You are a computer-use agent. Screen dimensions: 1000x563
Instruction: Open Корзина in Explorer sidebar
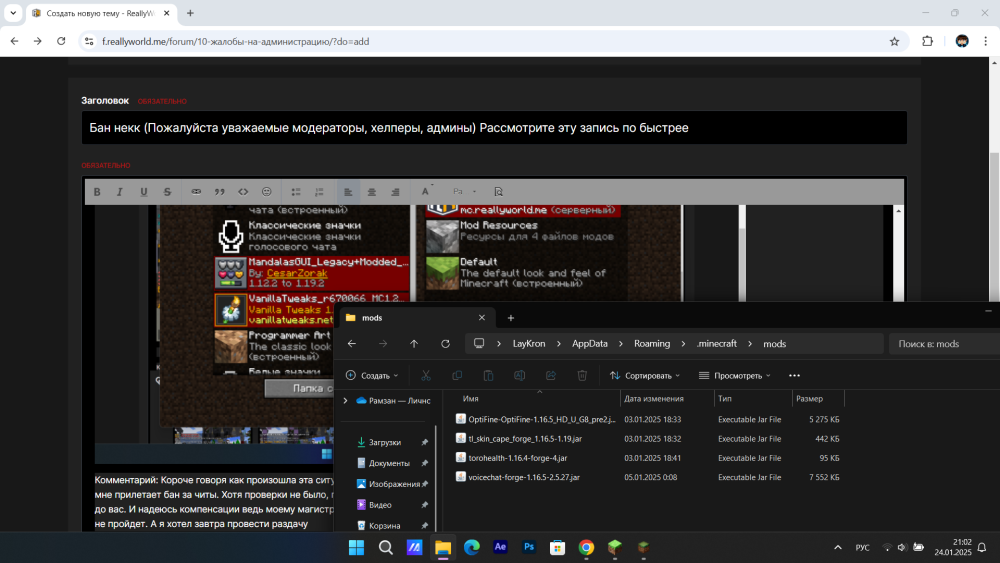(x=385, y=526)
